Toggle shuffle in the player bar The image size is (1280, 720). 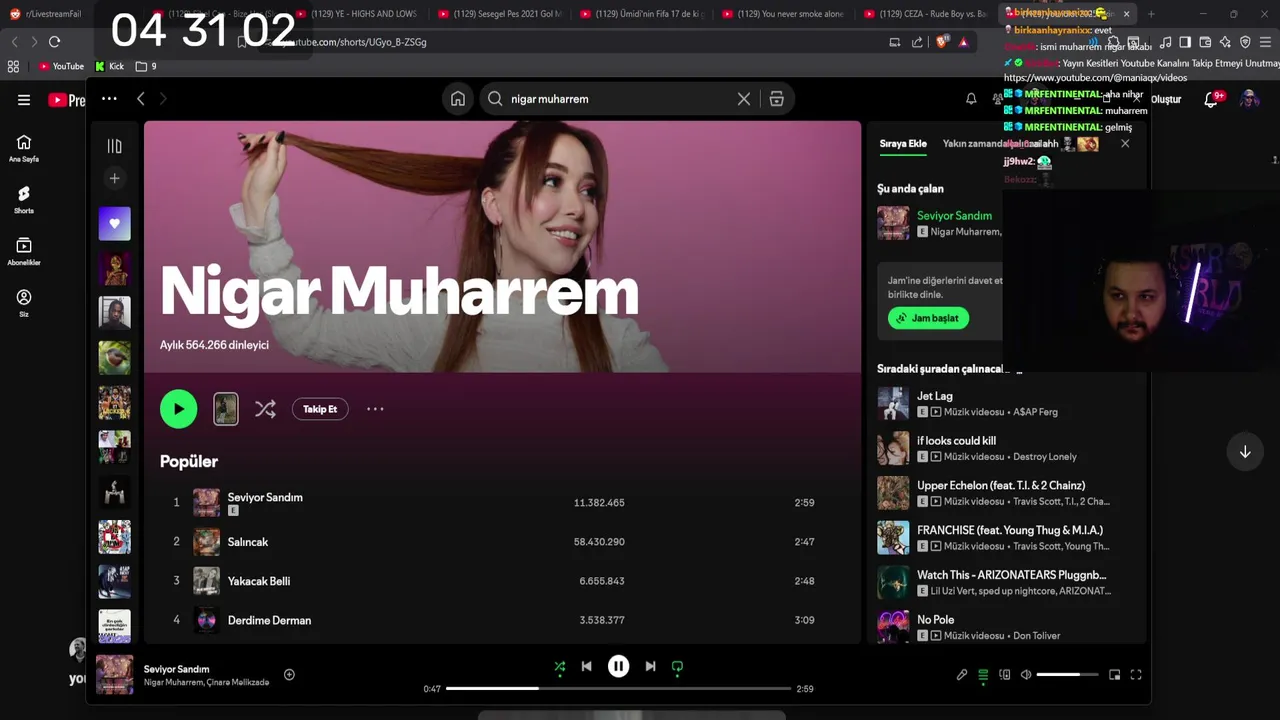[x=559, y=666]
